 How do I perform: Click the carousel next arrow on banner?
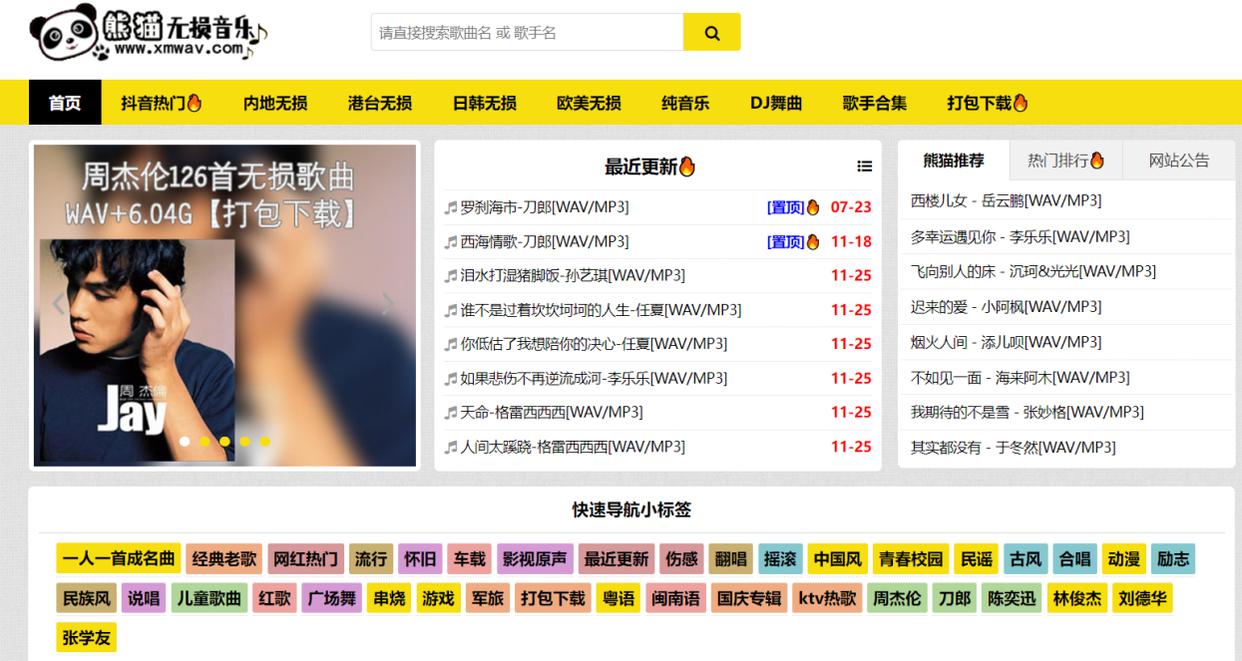point(390,305)
